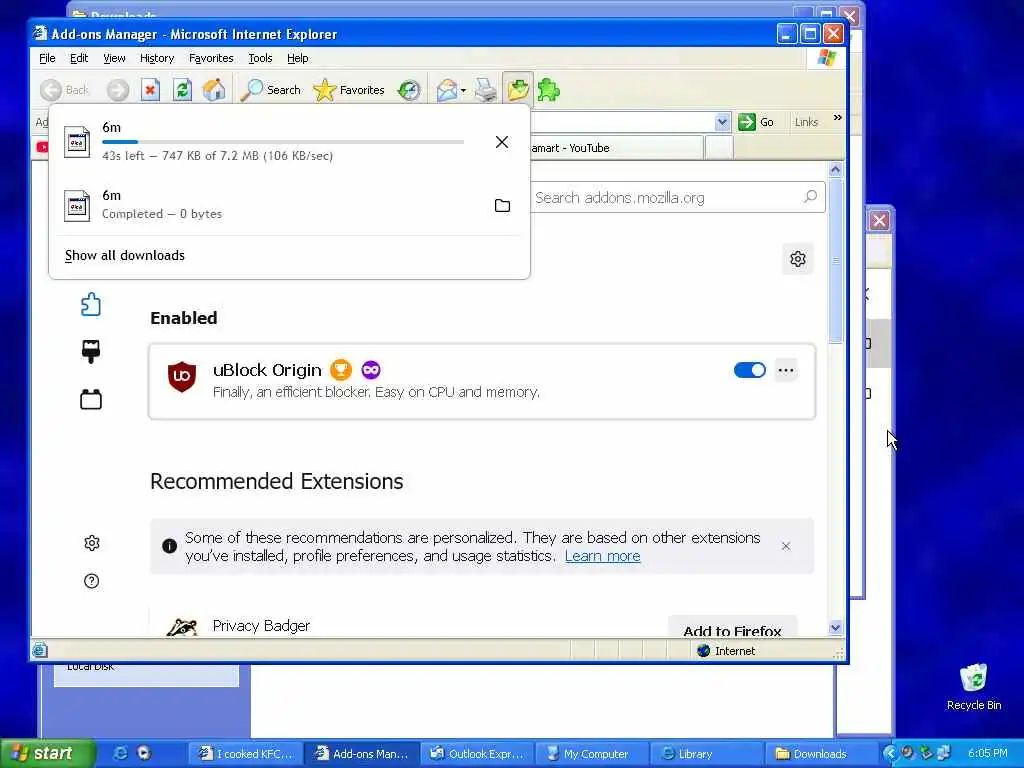
Task: Dismiss the personalized recommendations notice
Action: pyautogui.click(x=786, y=546)
